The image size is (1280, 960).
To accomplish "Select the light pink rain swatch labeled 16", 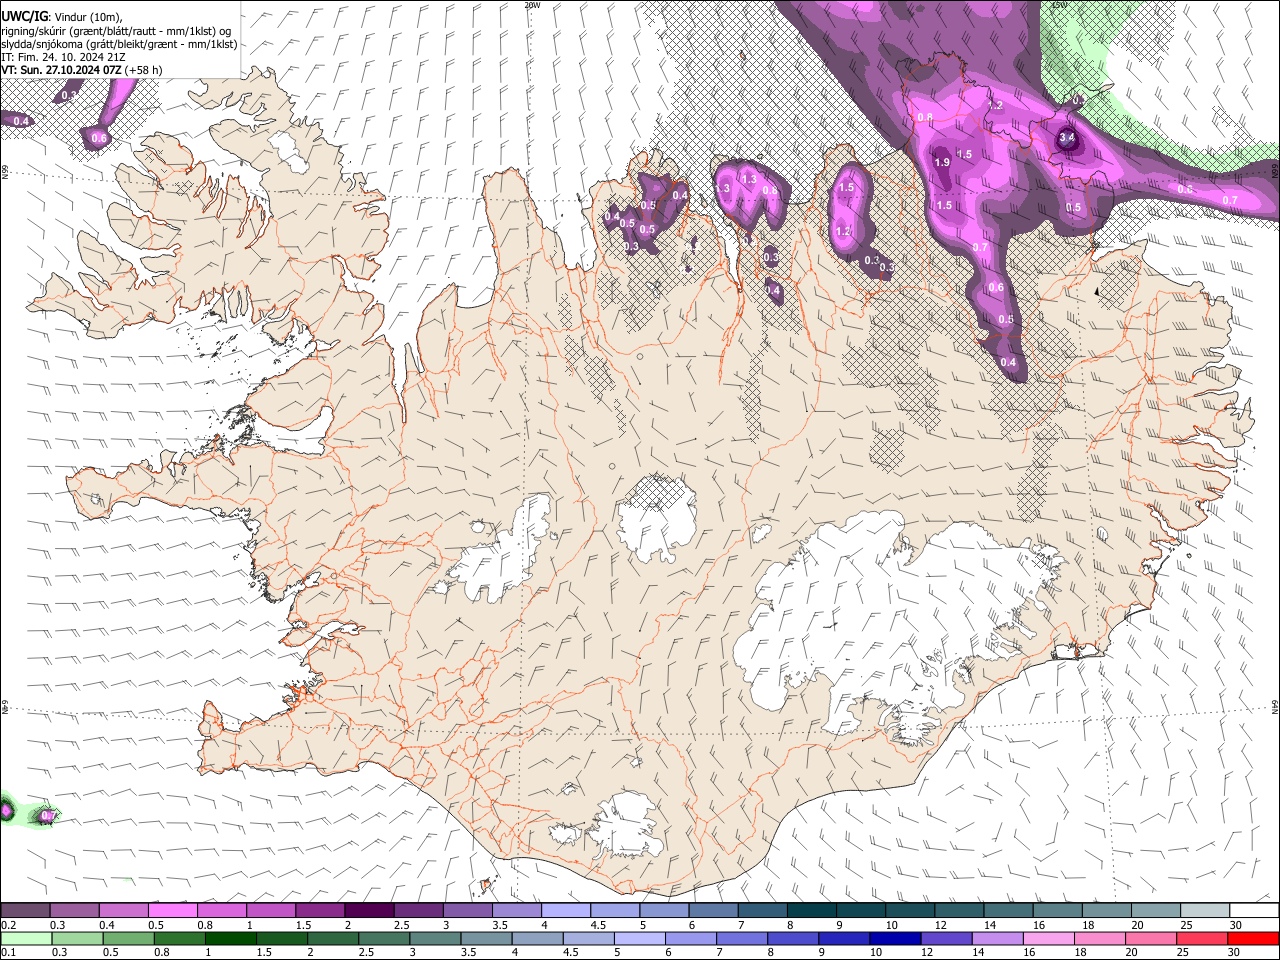I will [x=1049, y=938].
